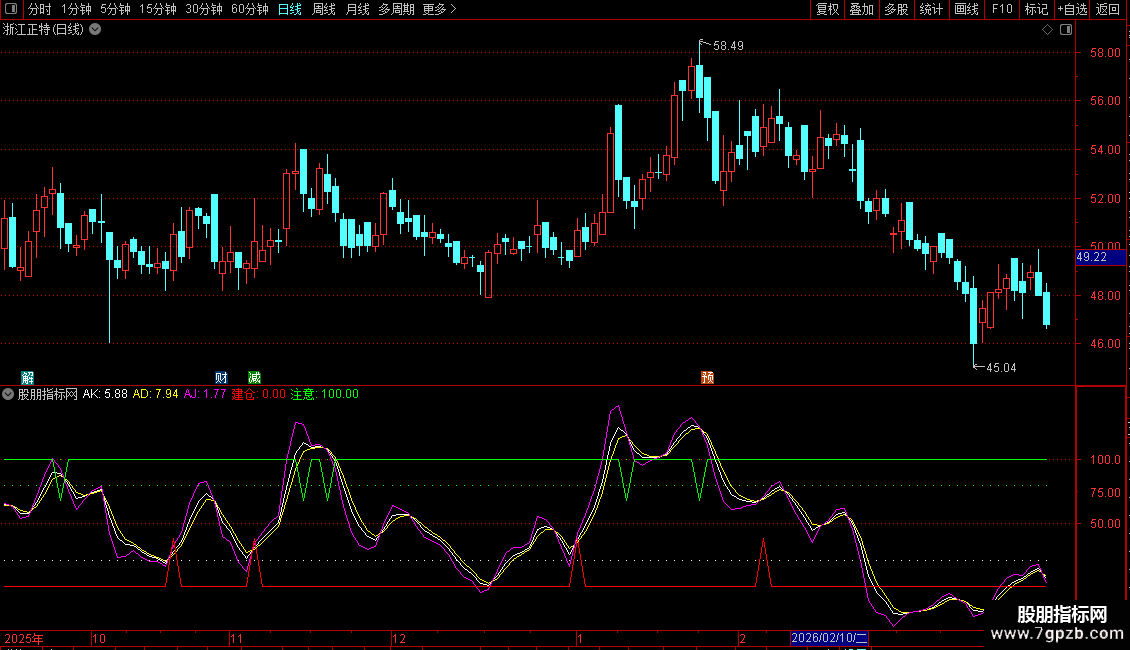1130x650 pixels.
Task: Click the 减 shareholder reduction marker
Action: pos(254,377)
